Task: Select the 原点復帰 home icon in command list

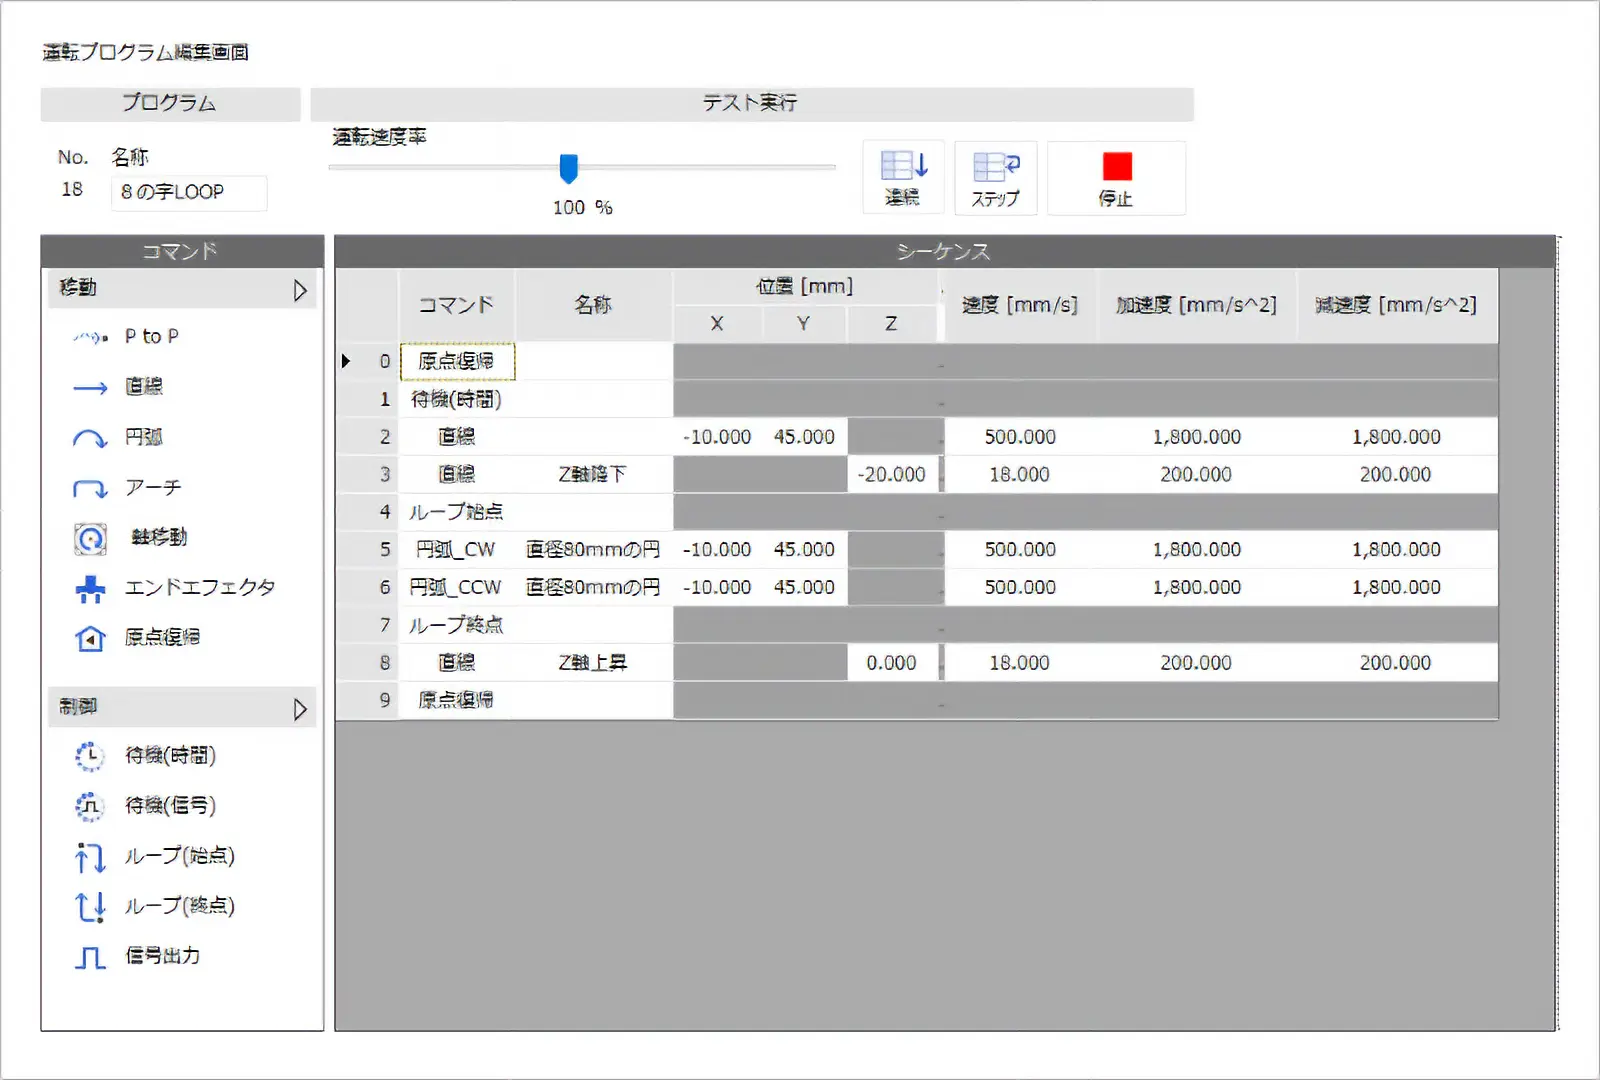Action: 90,638
